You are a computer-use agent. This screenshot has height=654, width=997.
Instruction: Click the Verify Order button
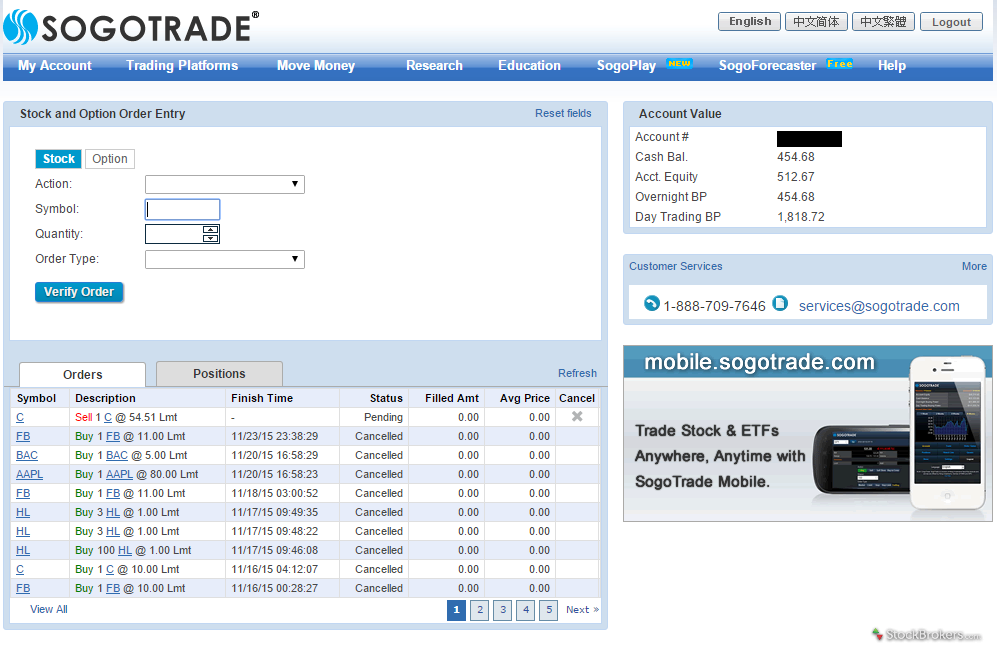click(x=79, y=292)
